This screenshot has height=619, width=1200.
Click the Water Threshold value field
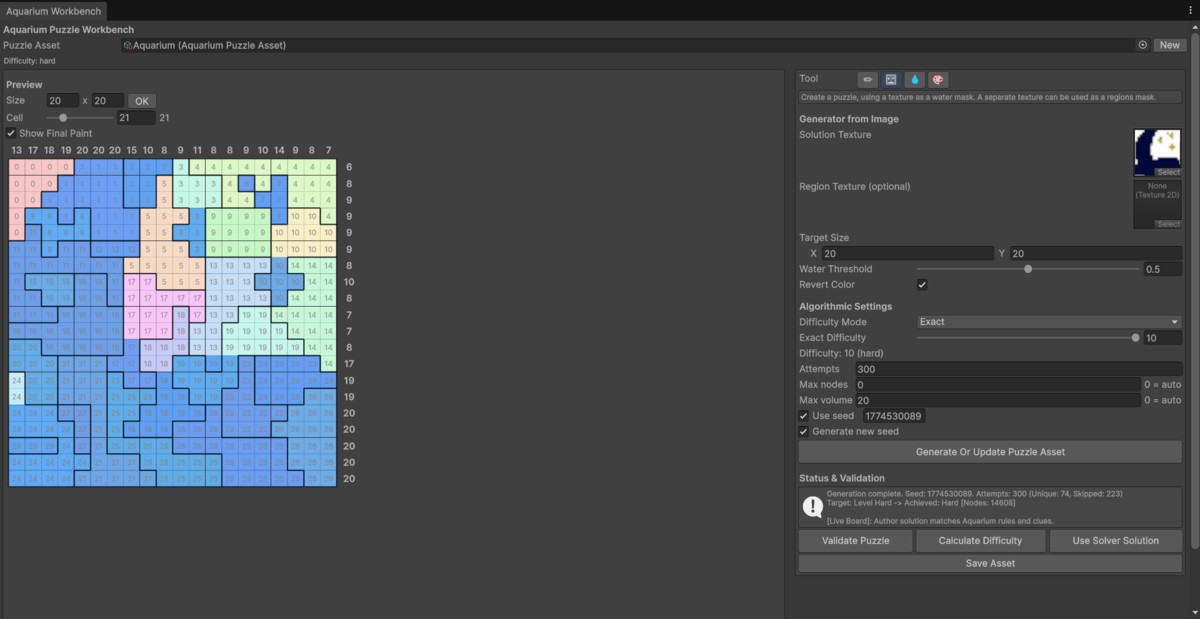(x=1162, y=269)
